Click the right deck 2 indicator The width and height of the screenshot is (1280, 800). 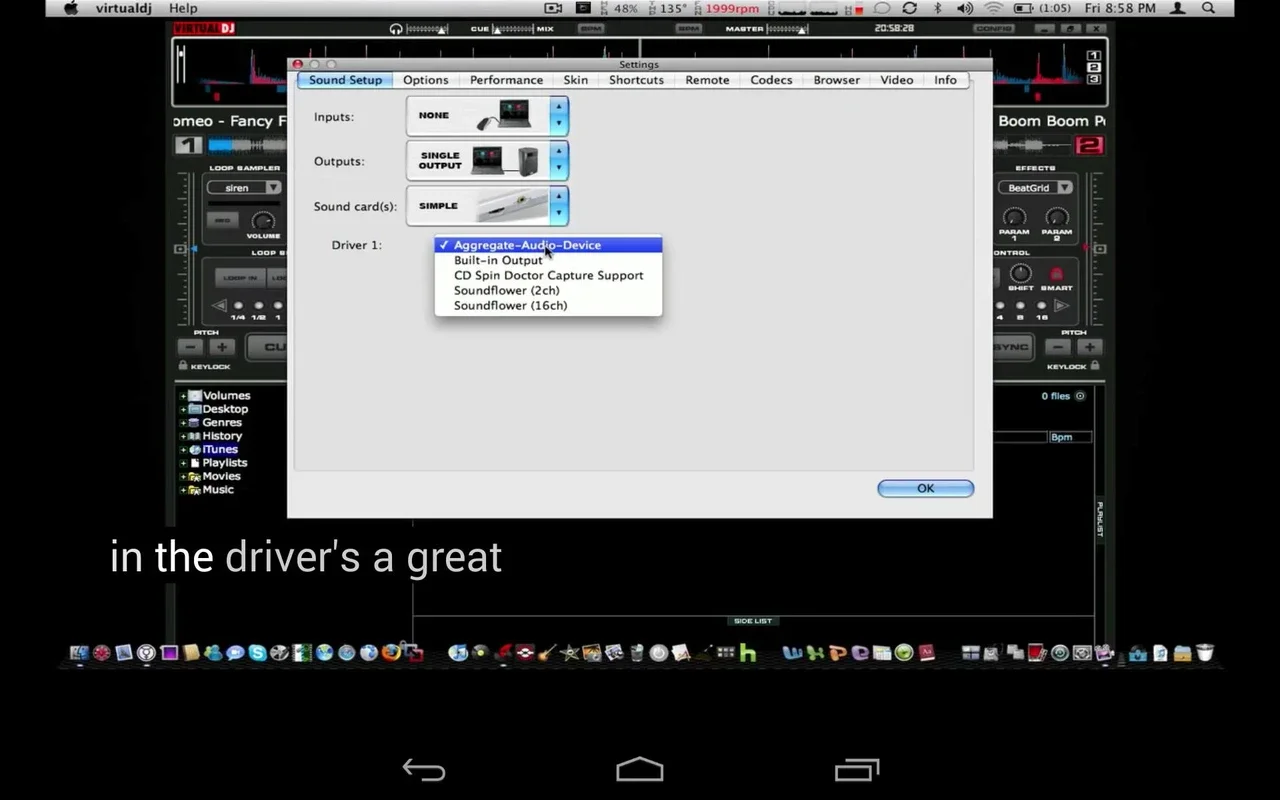pyautogui.click(x=1090, y=145)
